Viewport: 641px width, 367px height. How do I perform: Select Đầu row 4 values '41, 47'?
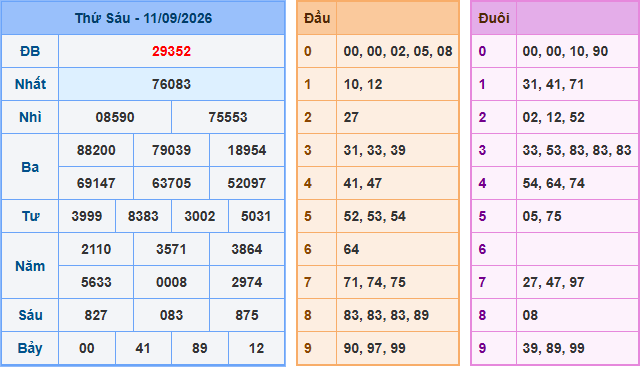tap(363, 183)
